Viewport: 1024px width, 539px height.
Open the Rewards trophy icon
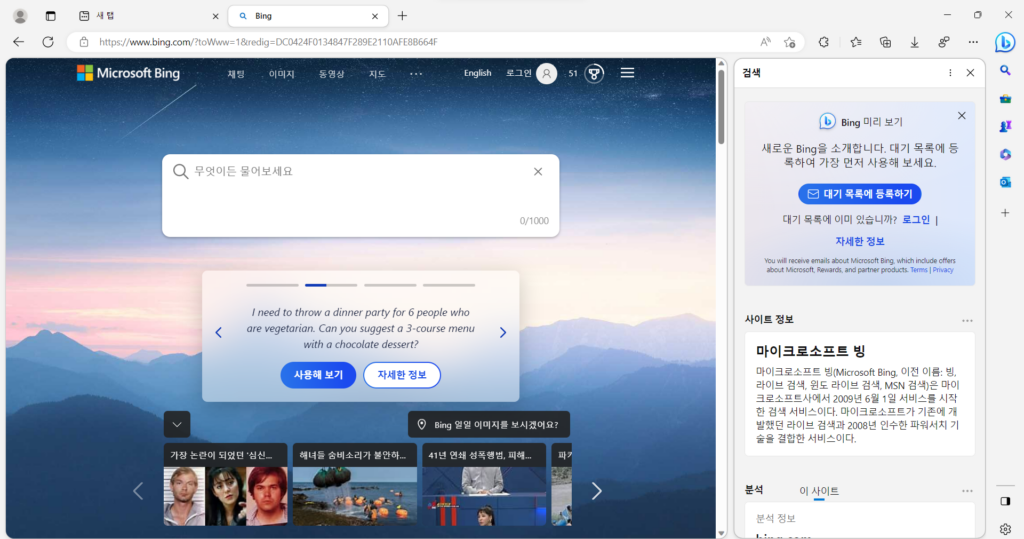tap(594, 74)
